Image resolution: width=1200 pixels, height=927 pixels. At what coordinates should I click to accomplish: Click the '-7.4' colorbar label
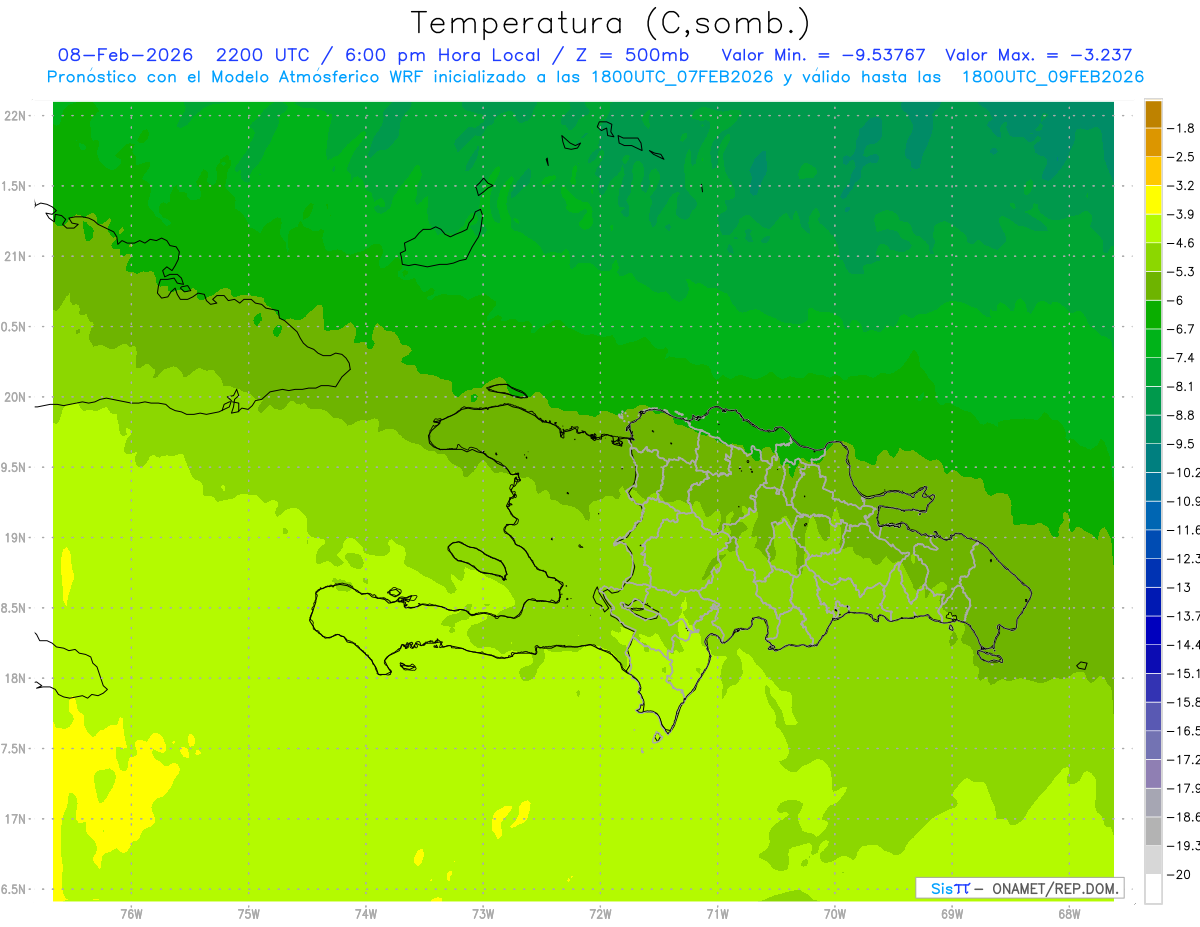[x=1183, y=358]
